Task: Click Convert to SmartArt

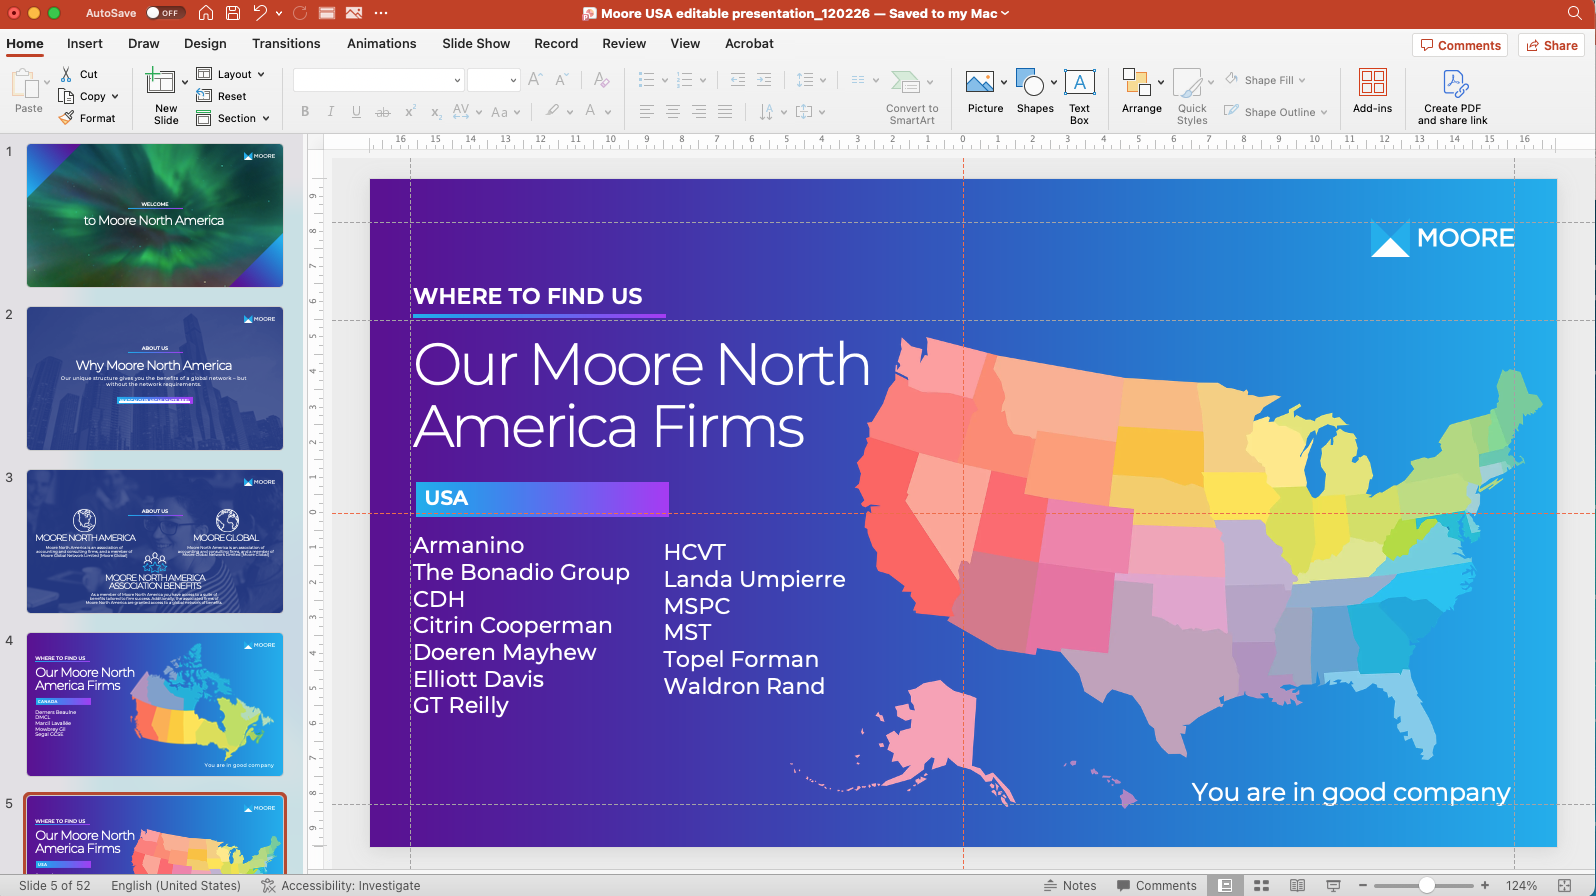Action: click(x=912, y=96)
